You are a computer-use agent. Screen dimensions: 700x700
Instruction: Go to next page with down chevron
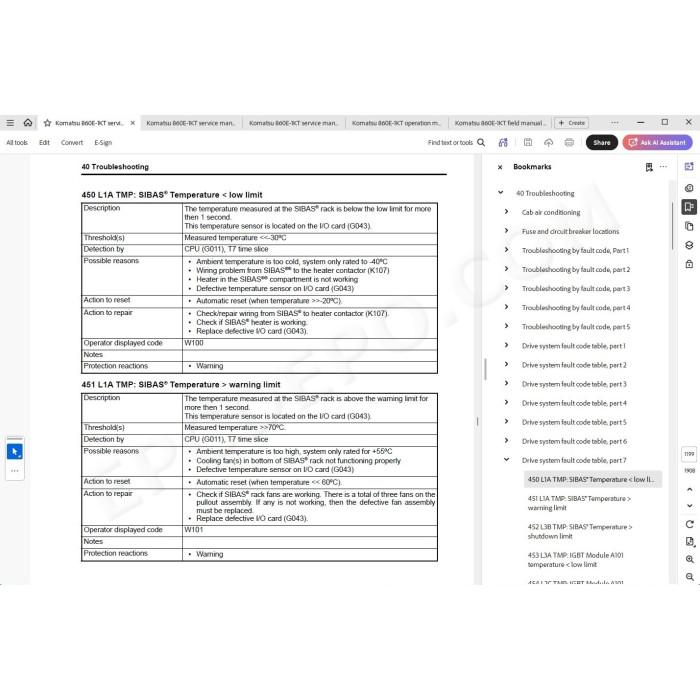click(689, 506)
